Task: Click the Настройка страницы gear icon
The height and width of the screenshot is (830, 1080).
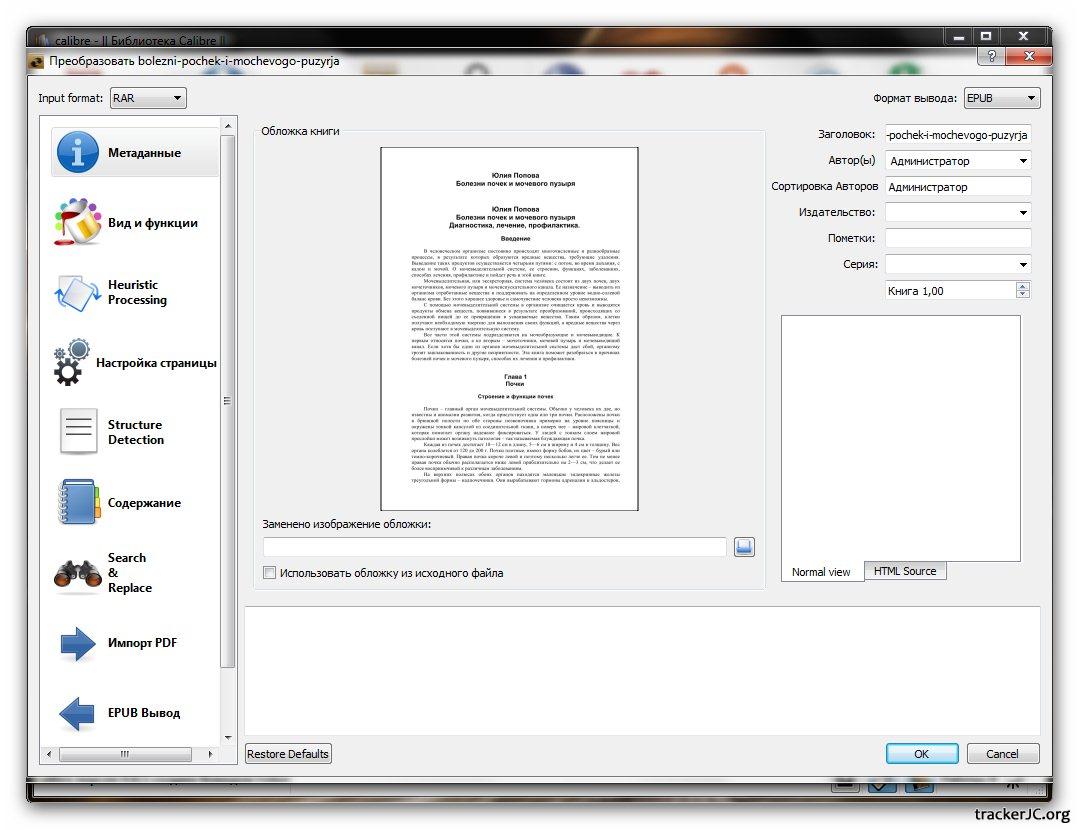Action: (72, 363)
